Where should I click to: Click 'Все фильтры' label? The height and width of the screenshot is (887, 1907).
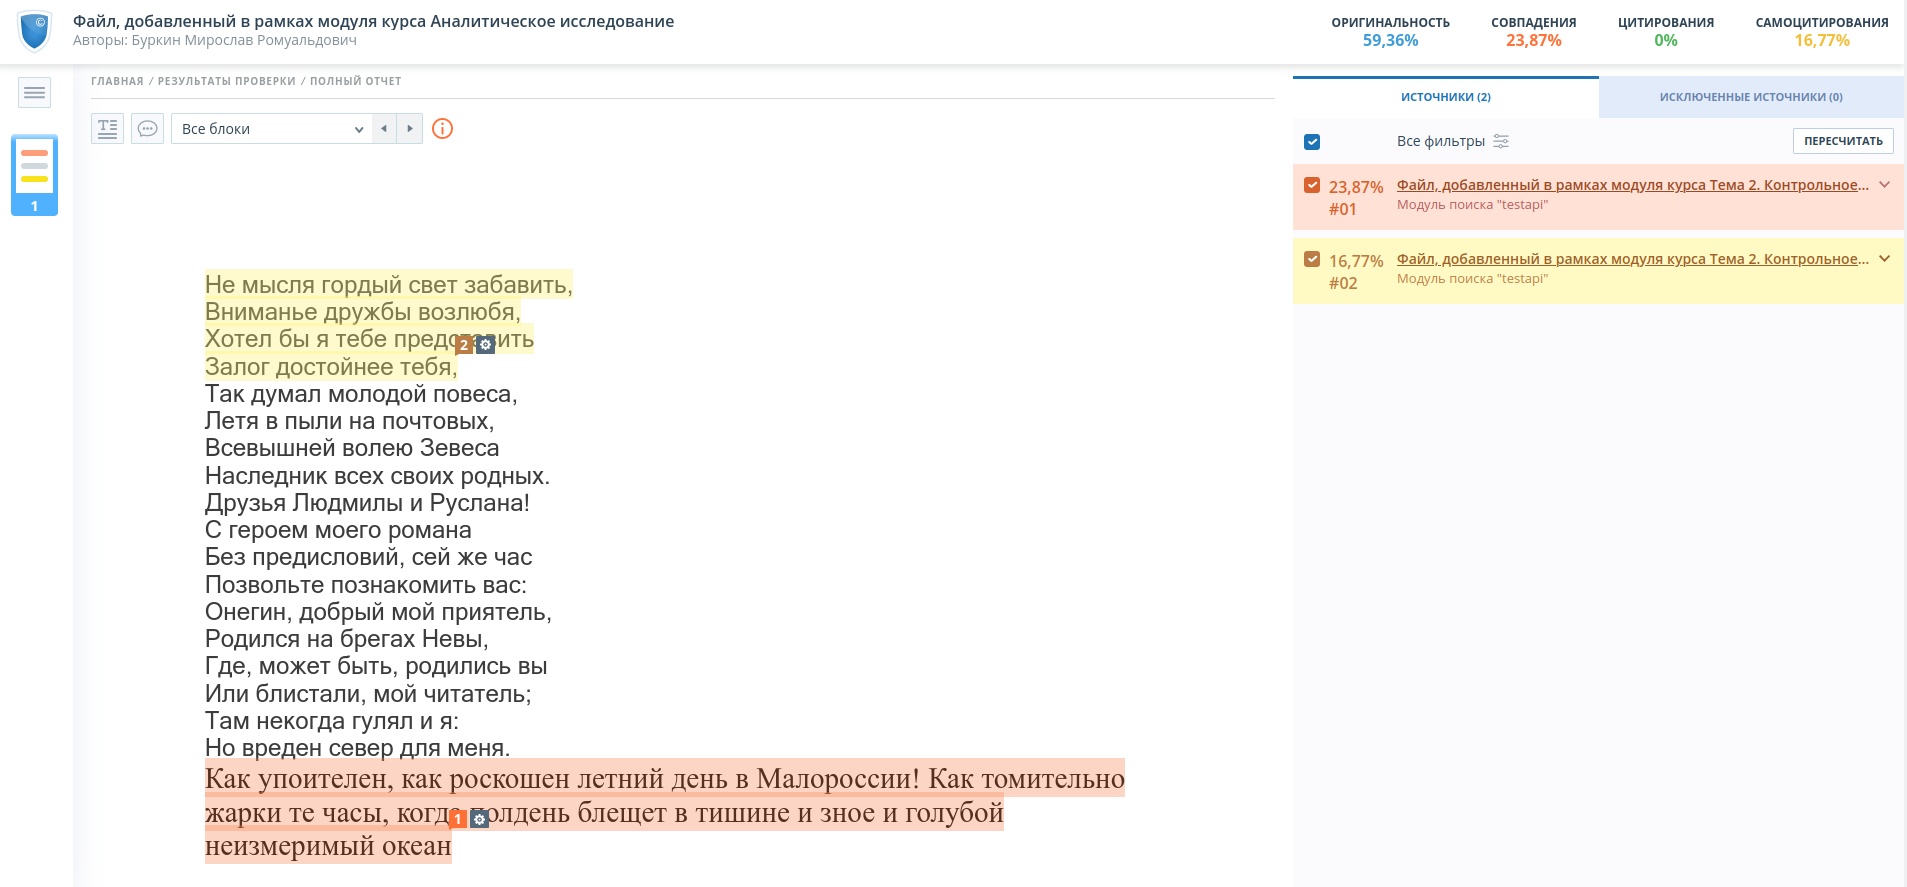[x=1440, y=141]
